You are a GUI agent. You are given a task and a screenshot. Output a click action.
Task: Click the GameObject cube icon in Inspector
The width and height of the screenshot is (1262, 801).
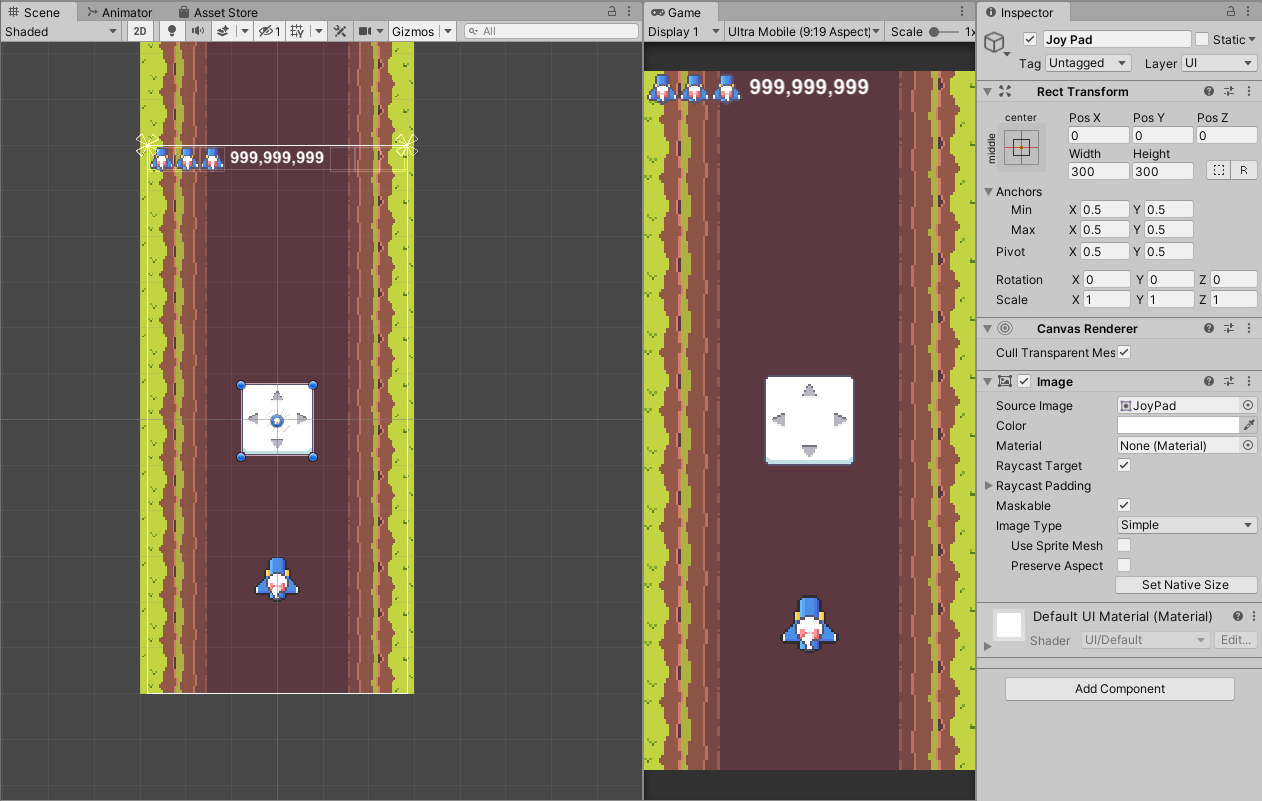tap(994, 42)
